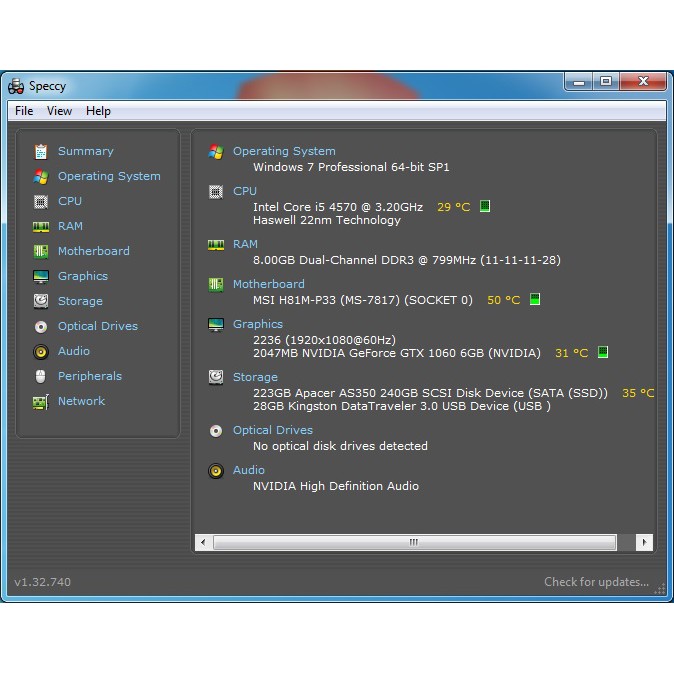
Task: Click the green CPU temperature indicator
Action: [485, 207]
